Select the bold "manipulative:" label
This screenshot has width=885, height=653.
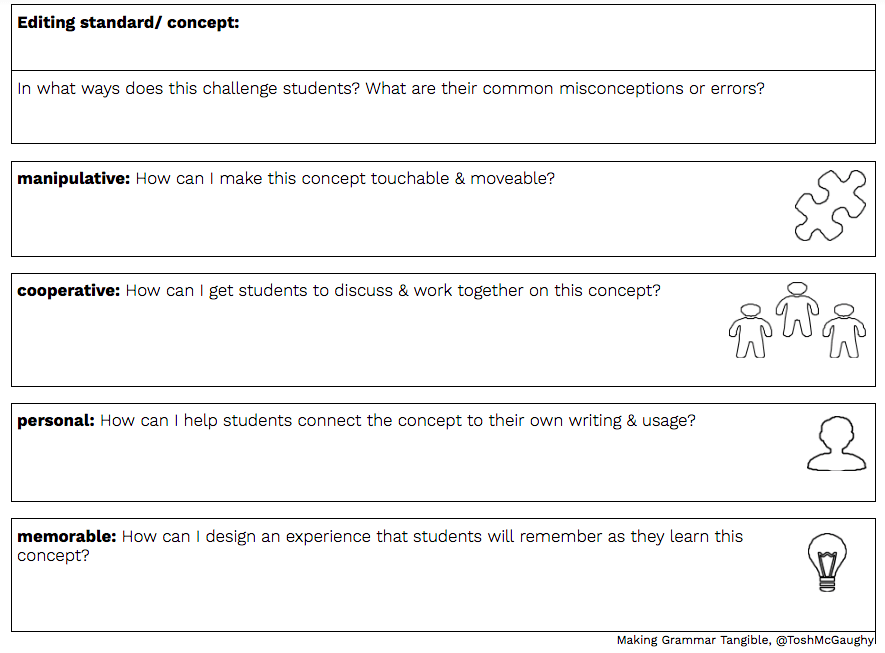[74, 179]
